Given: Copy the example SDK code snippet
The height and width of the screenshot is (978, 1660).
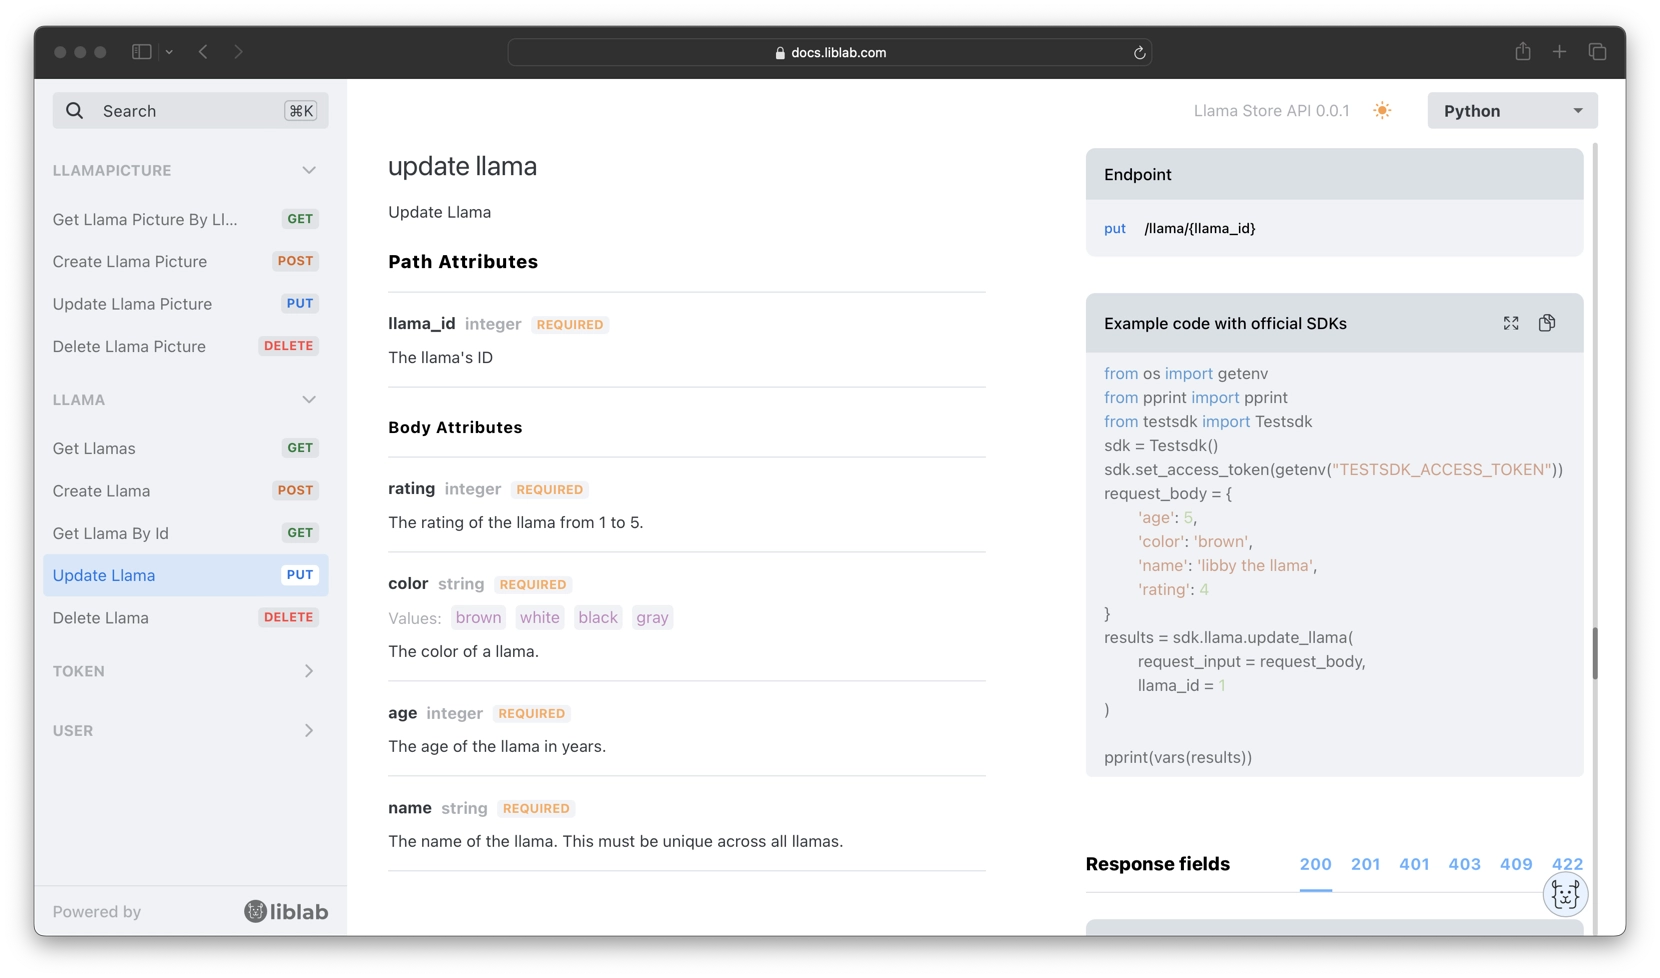Looking at the screenshot, I should 1547,322.
